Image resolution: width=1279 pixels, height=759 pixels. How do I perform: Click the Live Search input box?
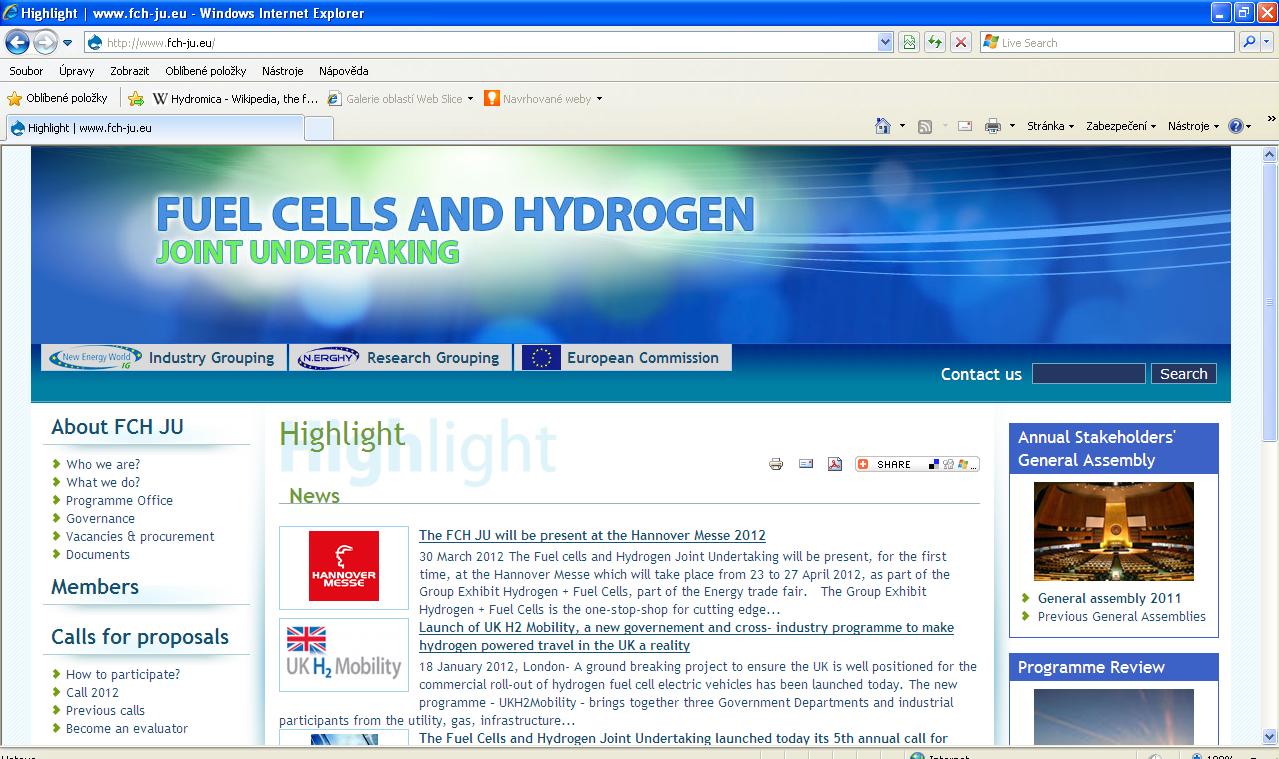coord(1107,43)
